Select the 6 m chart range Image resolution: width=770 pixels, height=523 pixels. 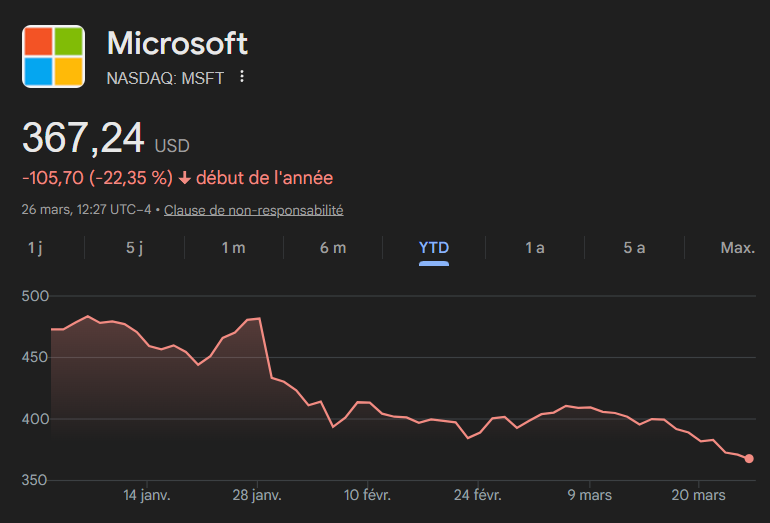(x=333, y=248)
